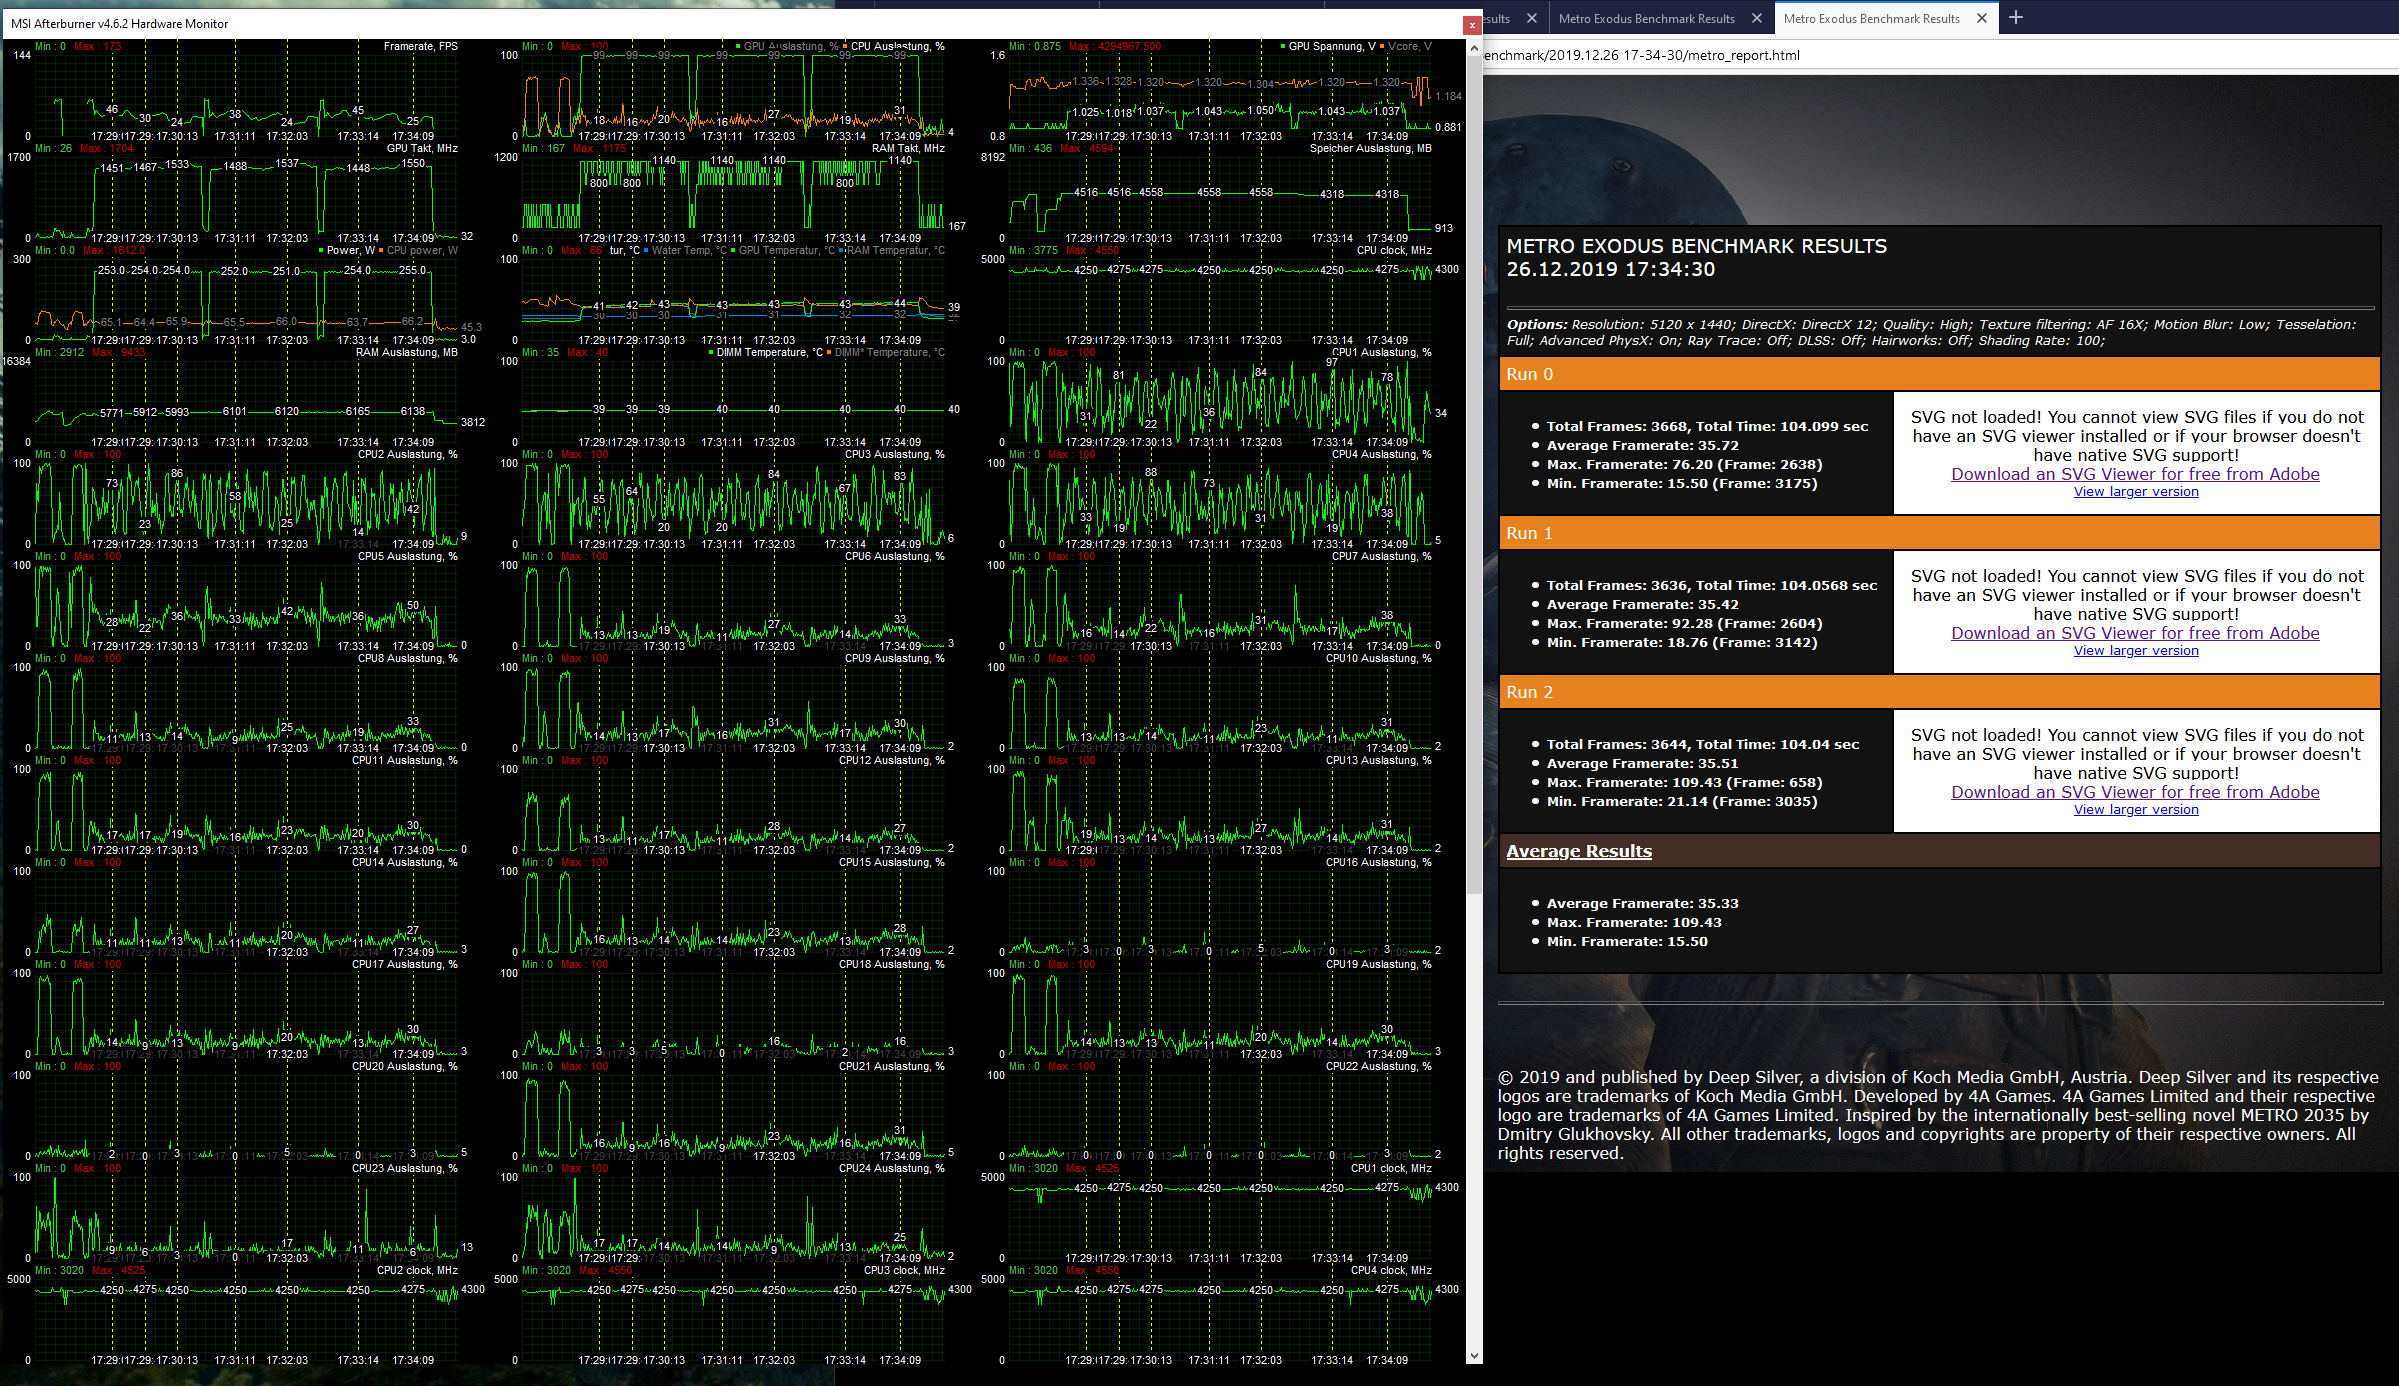Open Run 2 Download SVG Viewer link
Viewport: 2399px width, 1386px height.
click(2135, 792)
